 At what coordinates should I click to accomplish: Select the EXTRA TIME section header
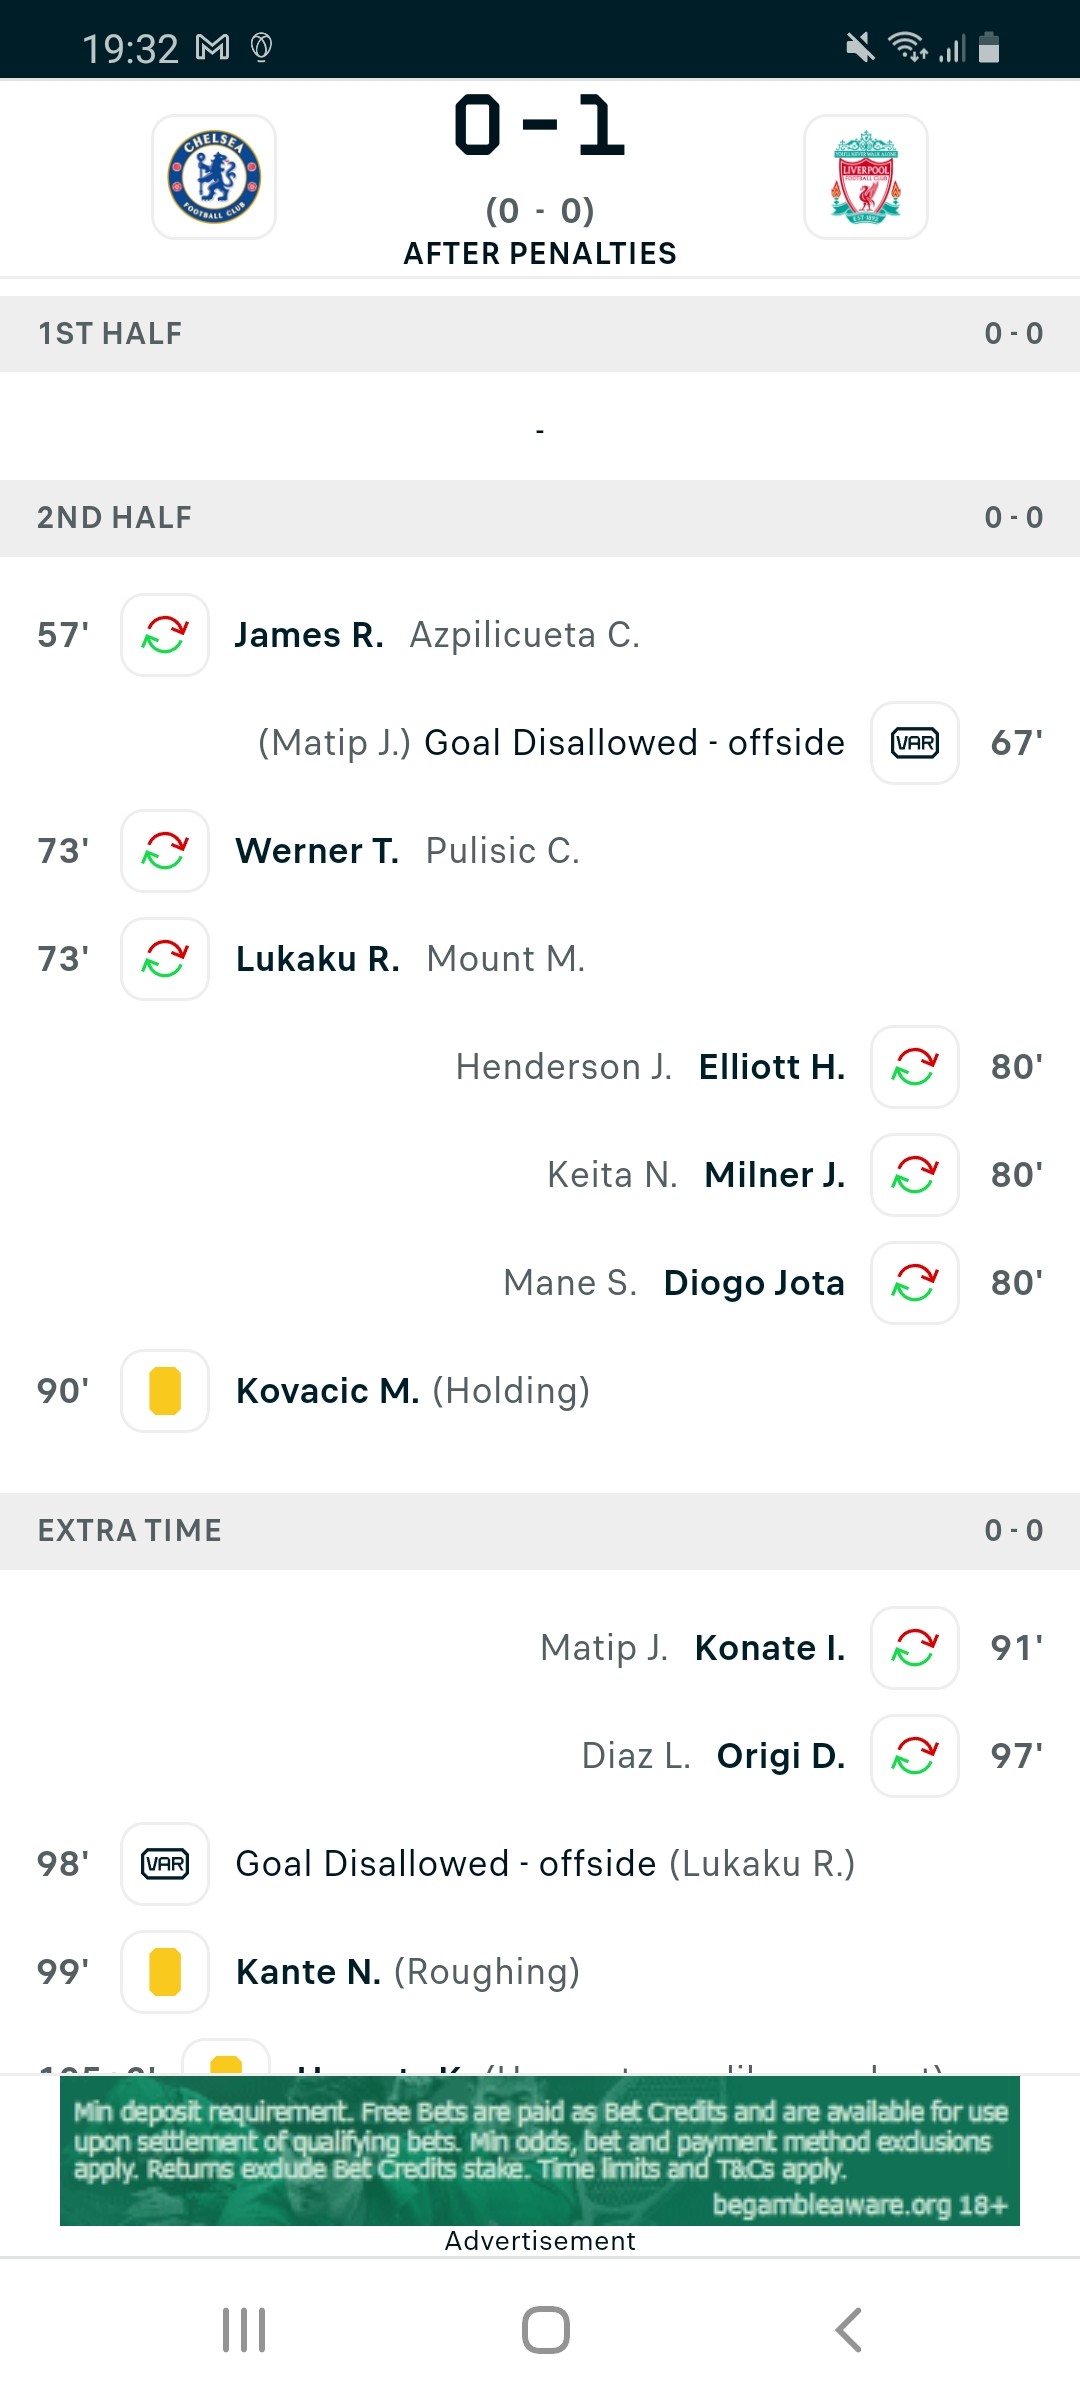click(540, 1531)
